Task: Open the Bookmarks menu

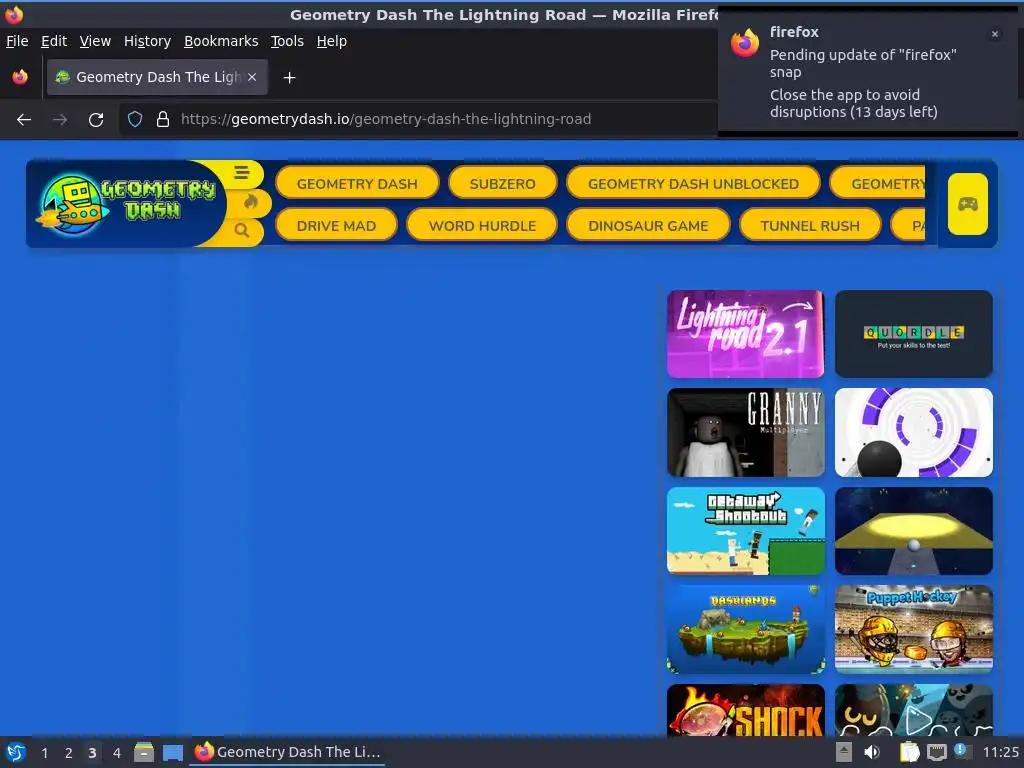Action: pos(221,41)
